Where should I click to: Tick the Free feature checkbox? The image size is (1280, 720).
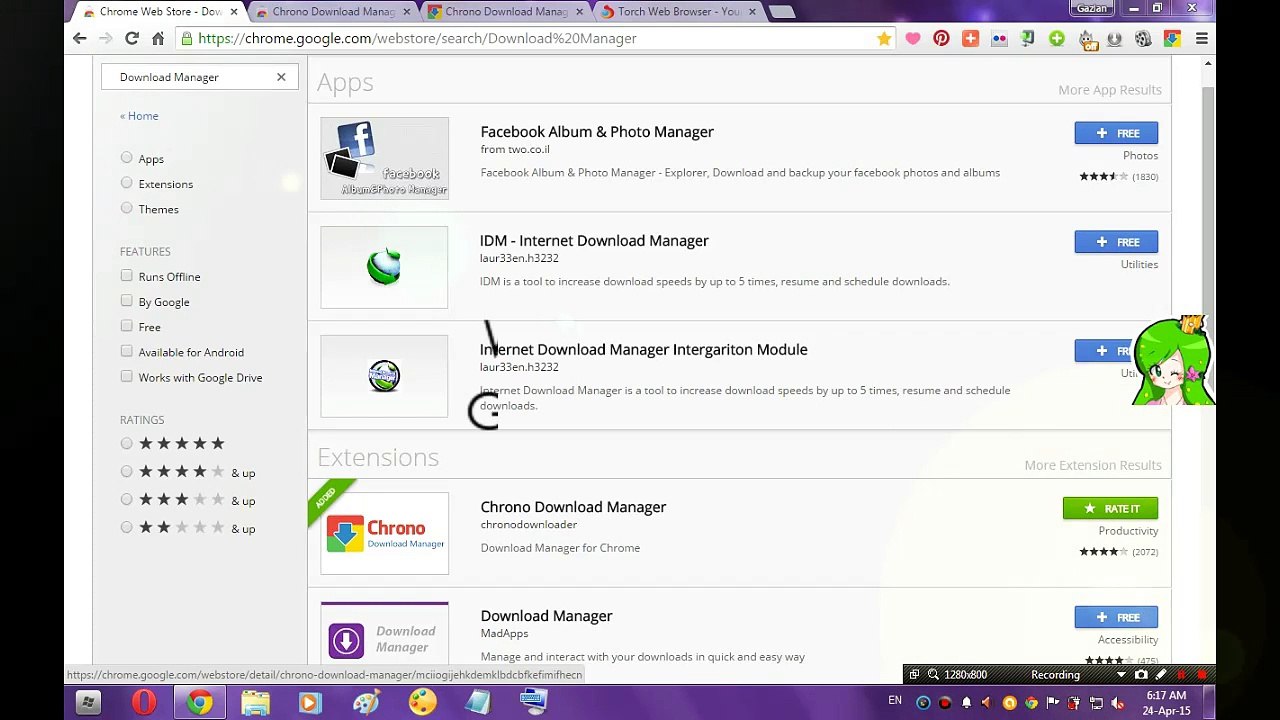(x=126, y=326)
